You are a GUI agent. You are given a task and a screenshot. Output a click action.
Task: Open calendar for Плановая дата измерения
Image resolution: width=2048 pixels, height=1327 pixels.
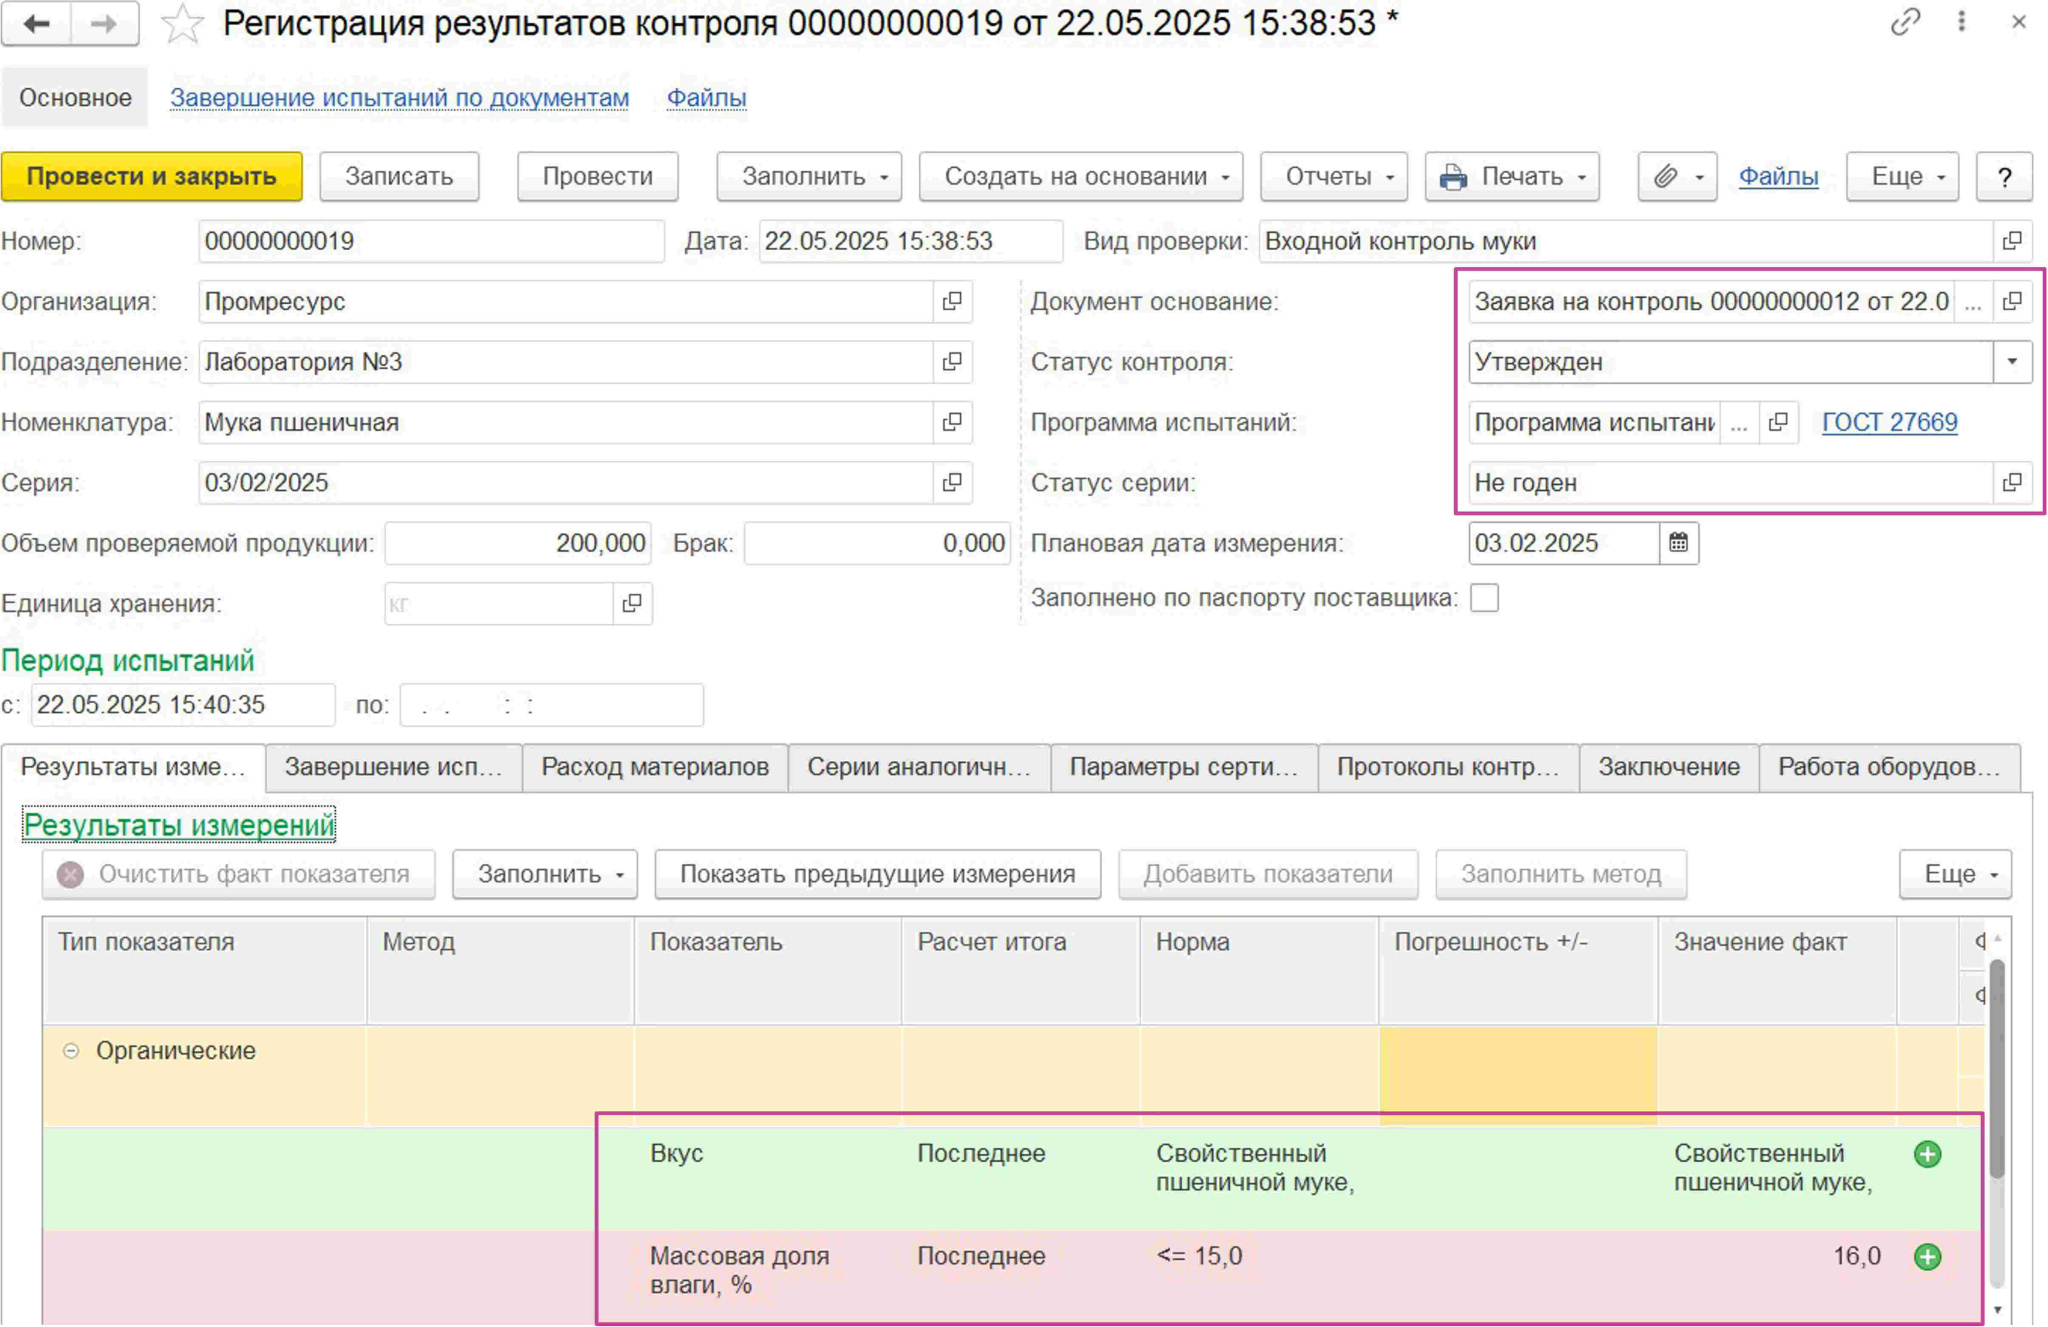1678,543
